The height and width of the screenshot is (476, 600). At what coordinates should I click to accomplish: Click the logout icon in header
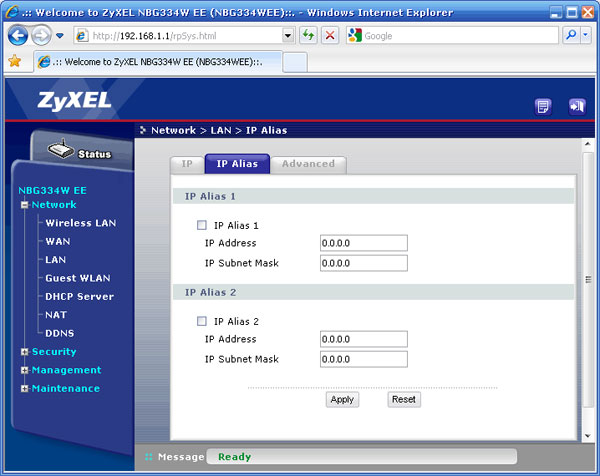[x=576, y=106]
